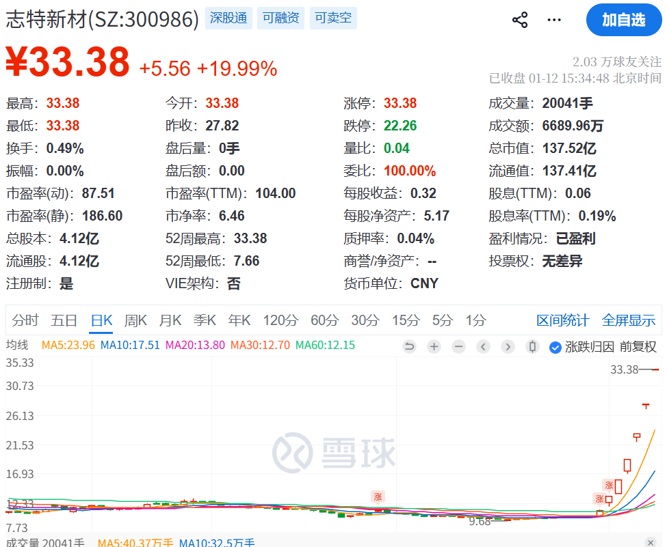This screenshot has width=667, height=547.
Task: Switch to the 分时 chart tab
Action: pyautogui.click(x=25, y=320)
